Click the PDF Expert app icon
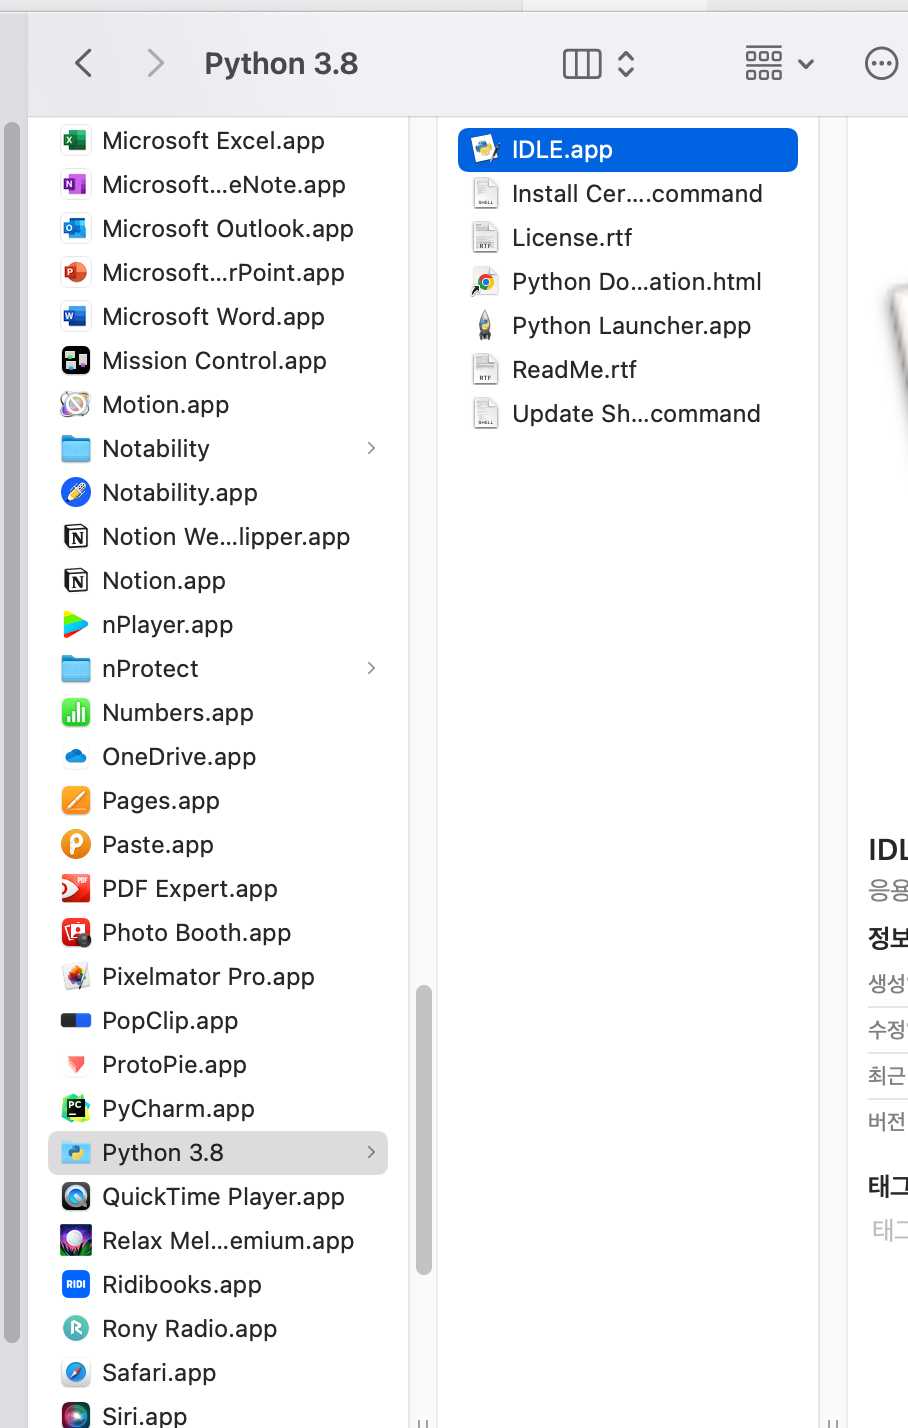 pos(76,889)
